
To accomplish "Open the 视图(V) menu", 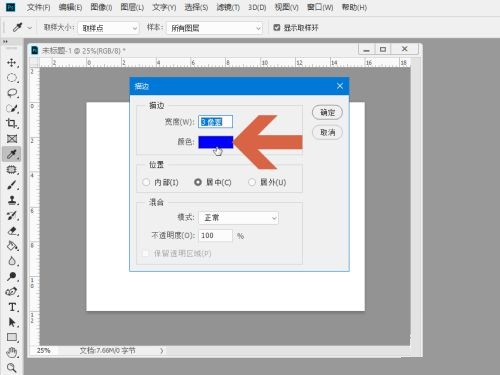I will [x=286, y=7].
